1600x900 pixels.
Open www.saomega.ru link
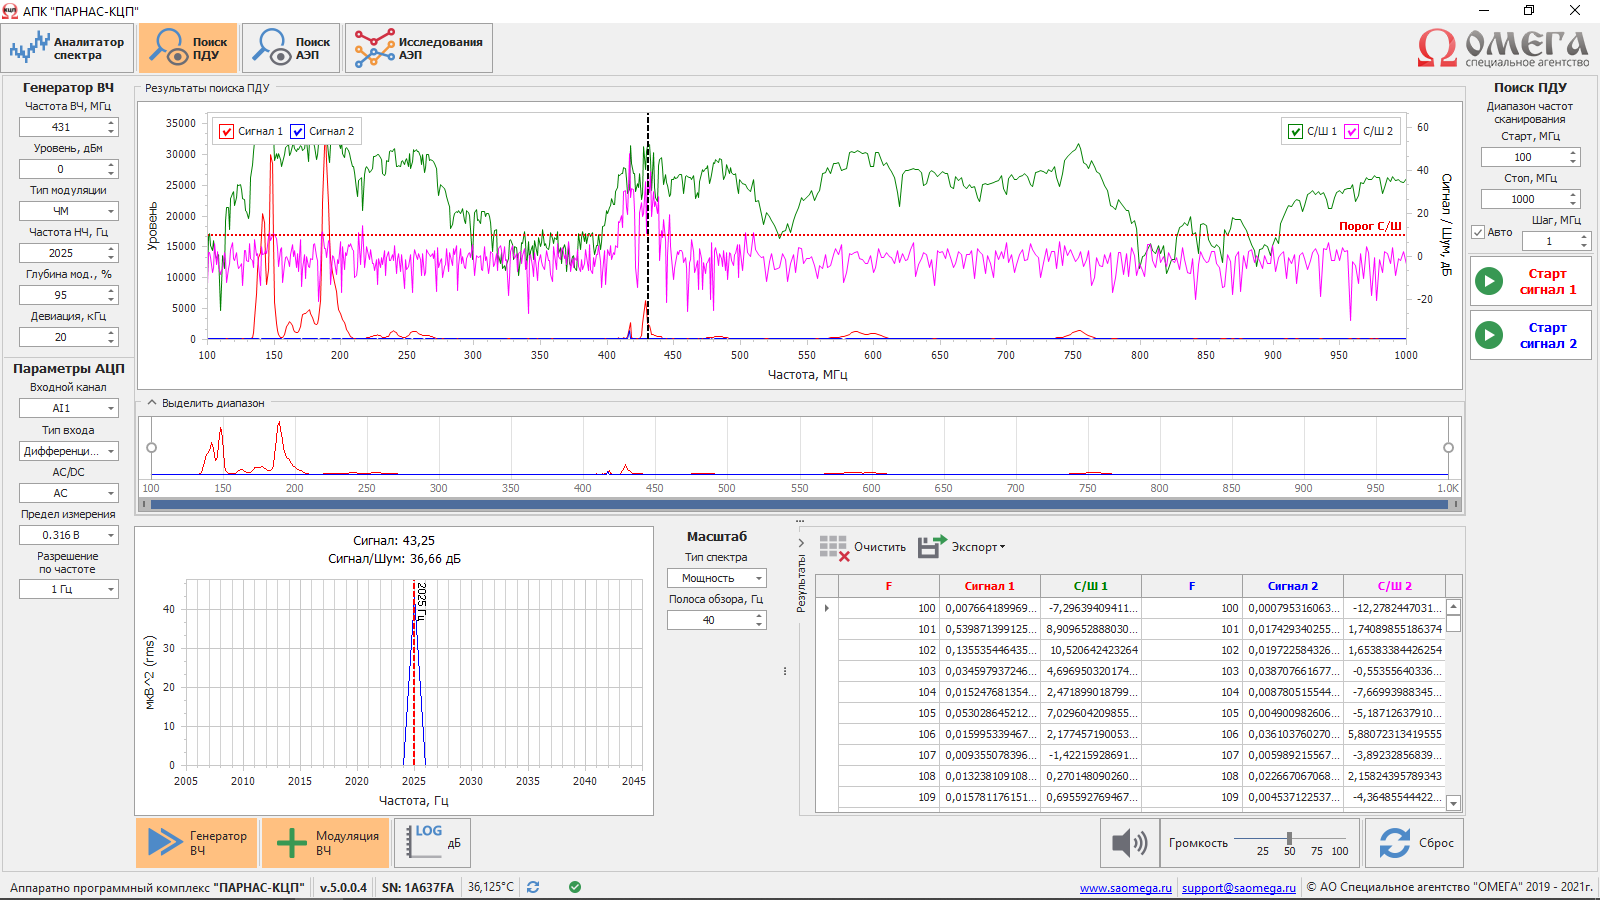click(1125, 887)
